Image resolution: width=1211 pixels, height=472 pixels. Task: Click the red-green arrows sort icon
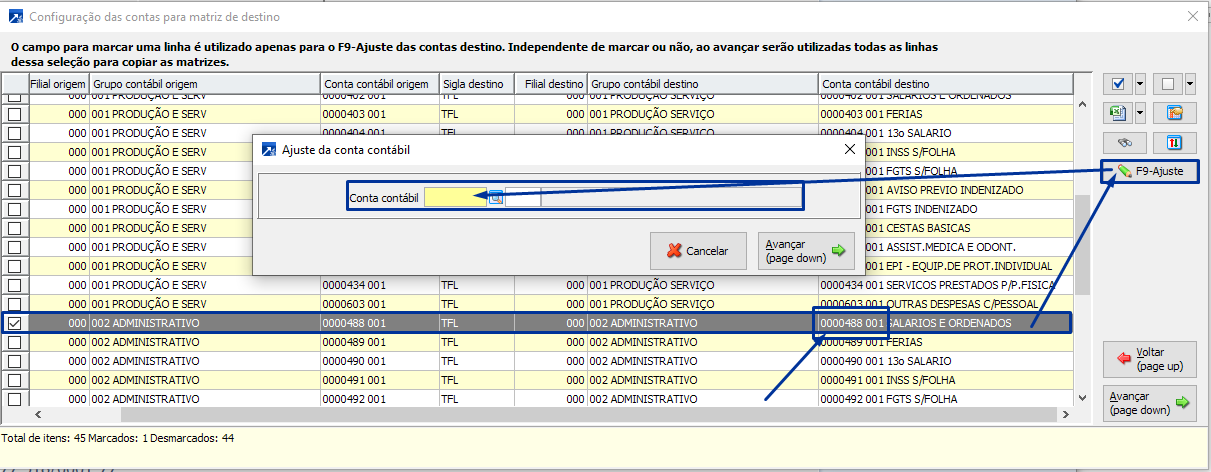(1174, 142)
